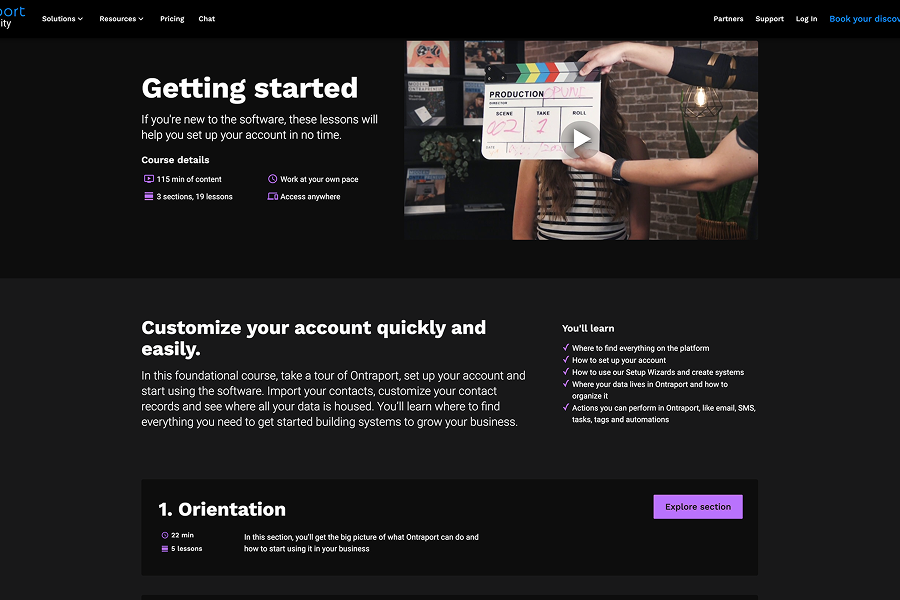The width and height of the screenshot is (900, 600).
Task: Click the 3 sections, 19 lessons text
Action: tap(195, 196)
